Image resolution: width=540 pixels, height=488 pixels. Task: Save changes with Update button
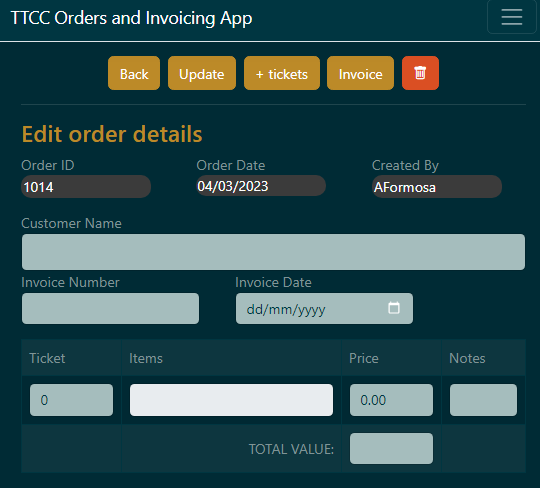click(202, 73)
